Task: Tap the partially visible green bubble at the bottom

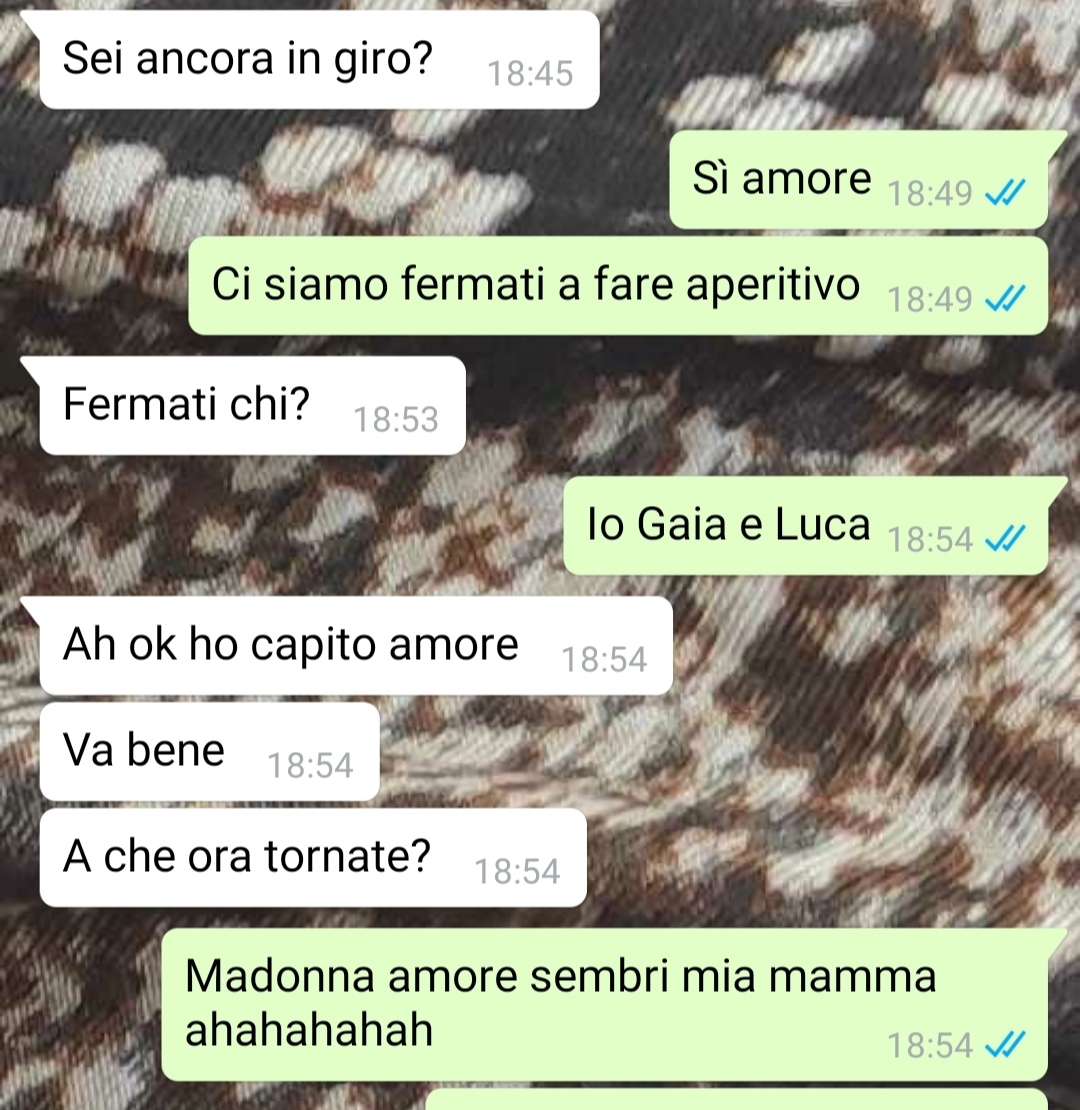Action: coord(737,1099)
